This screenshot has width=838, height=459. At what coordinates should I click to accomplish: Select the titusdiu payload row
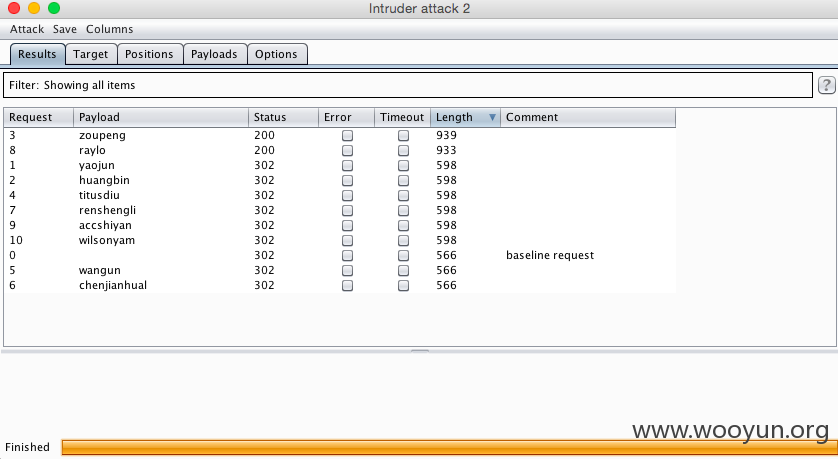pos(340,195)
